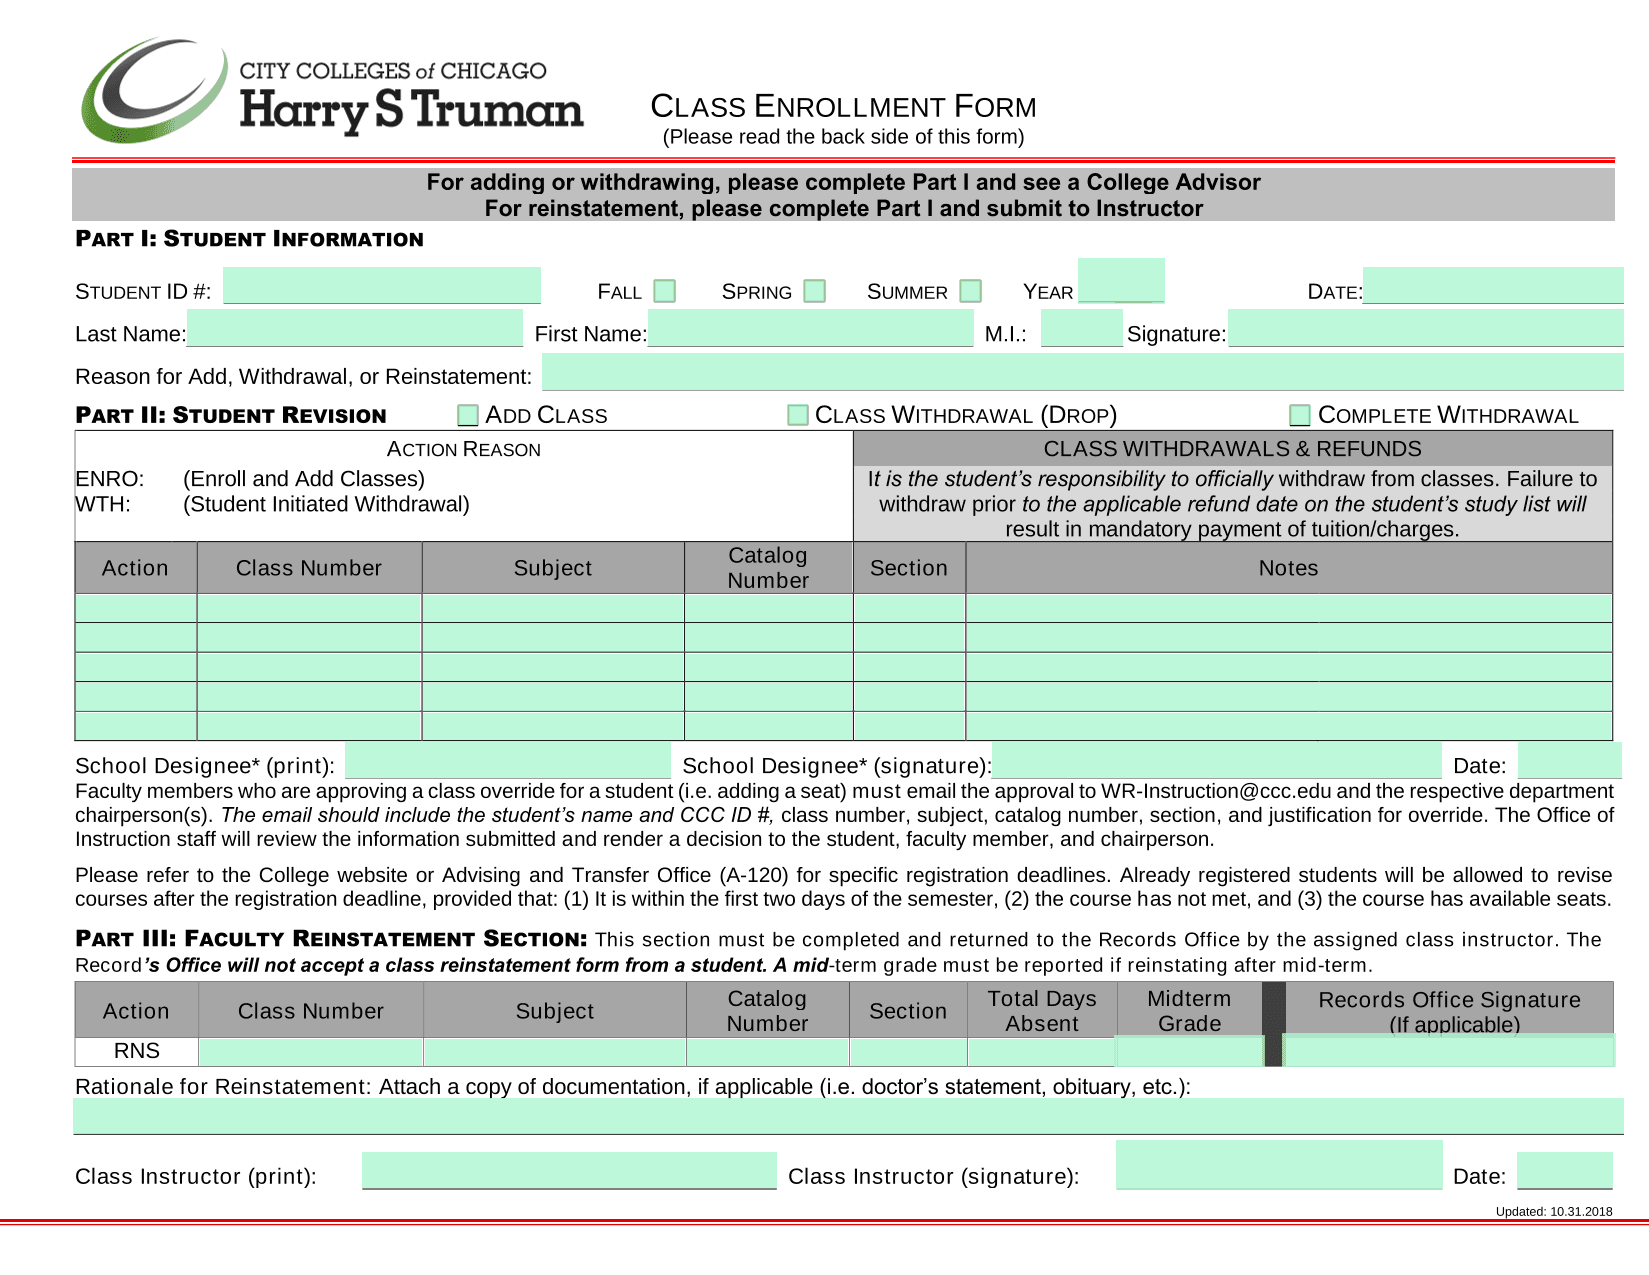Click the Date field beside School Designee signature

[1569, 761]
